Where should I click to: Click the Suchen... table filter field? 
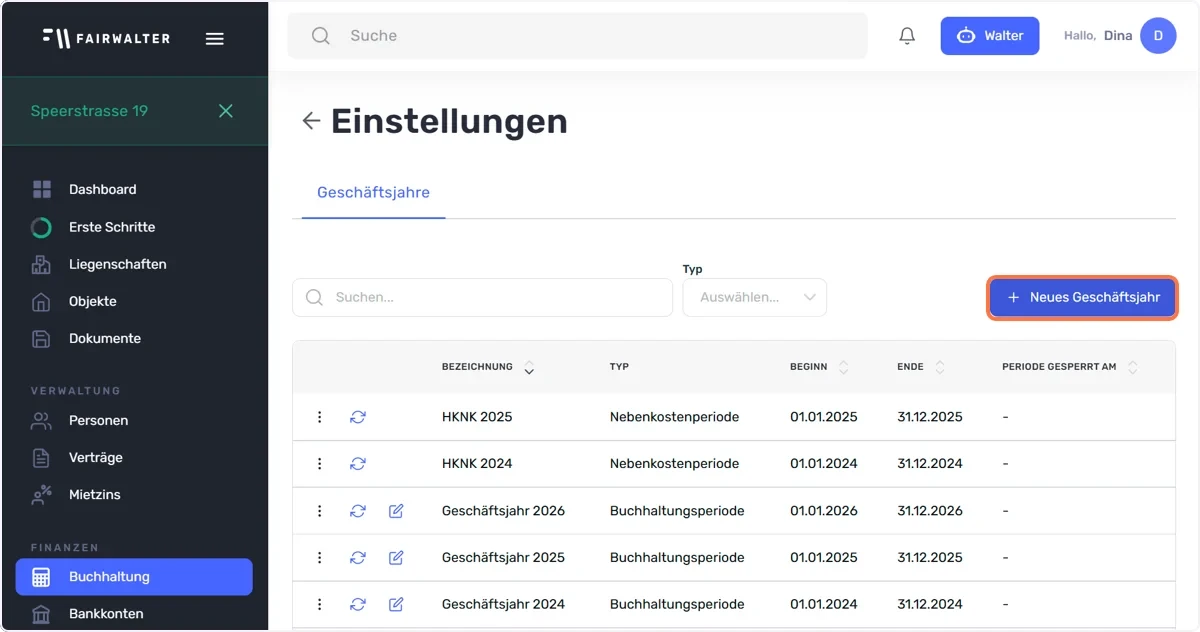482,297
